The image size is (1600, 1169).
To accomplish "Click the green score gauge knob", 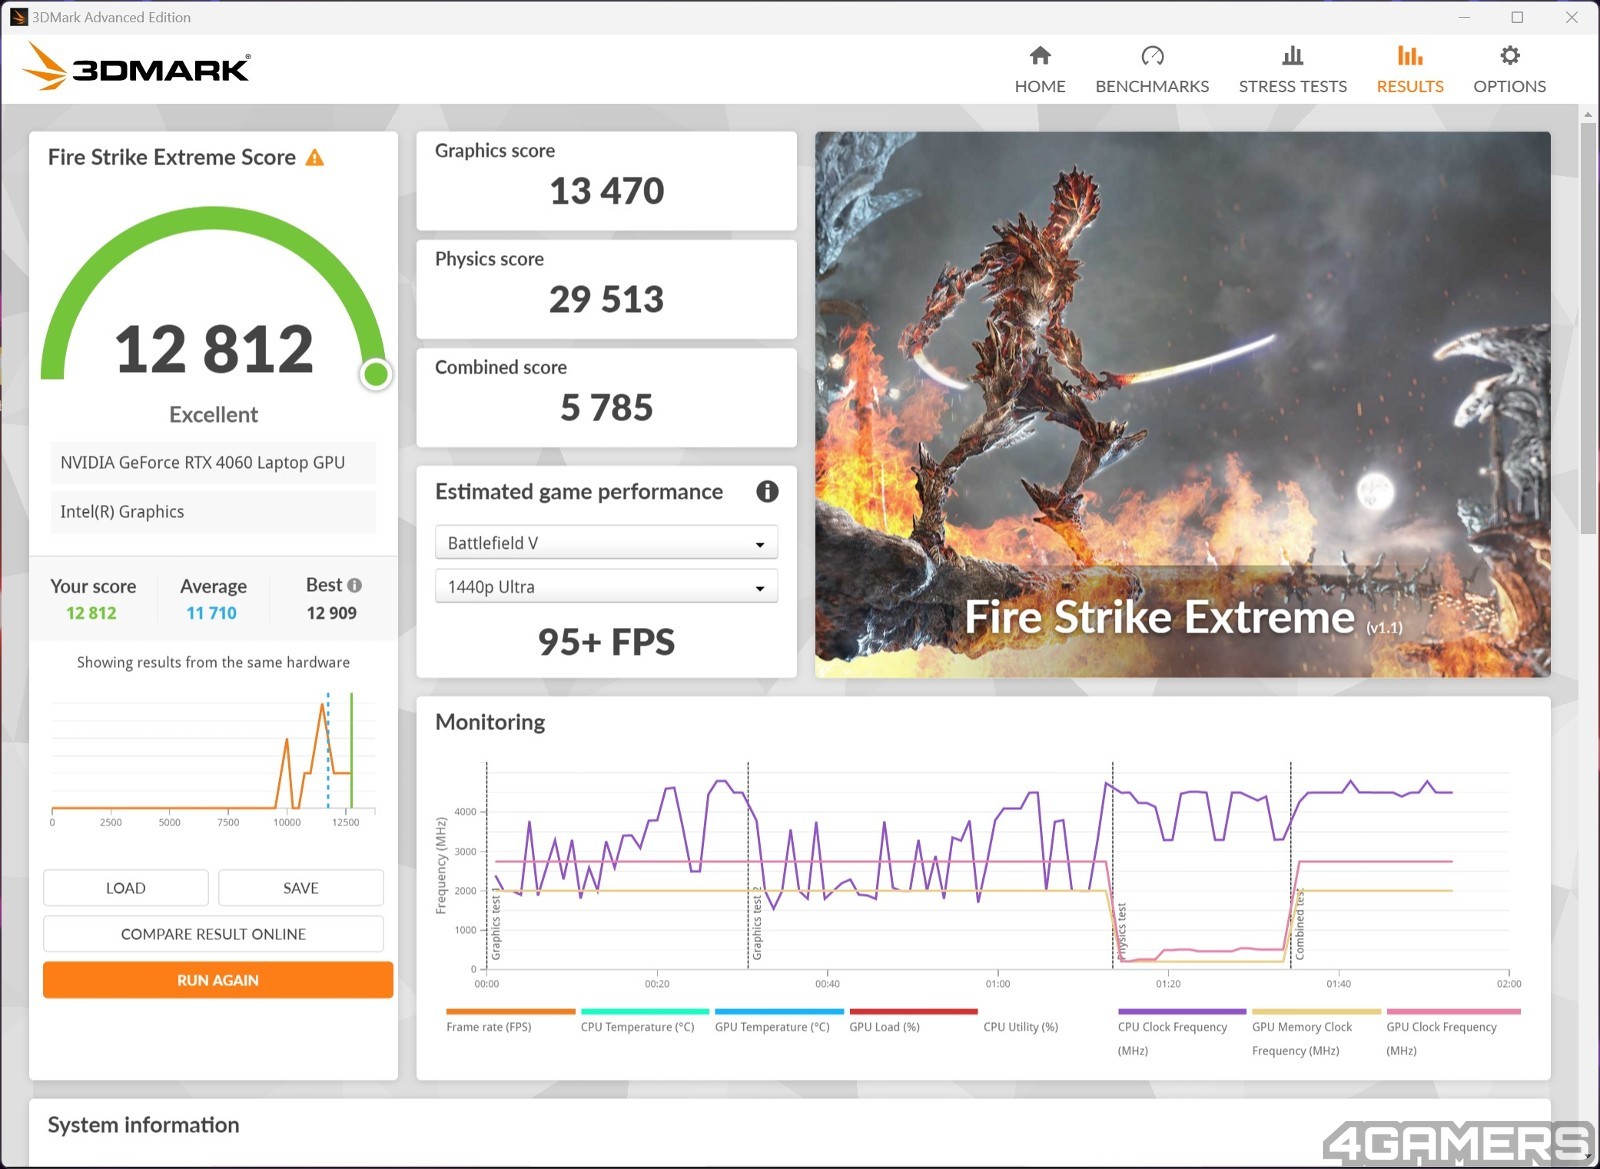I will pos(376,374).
